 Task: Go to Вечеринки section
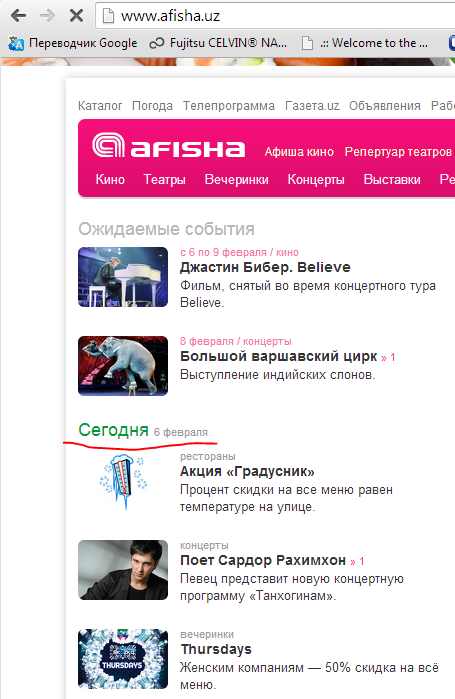pos(237,179)
